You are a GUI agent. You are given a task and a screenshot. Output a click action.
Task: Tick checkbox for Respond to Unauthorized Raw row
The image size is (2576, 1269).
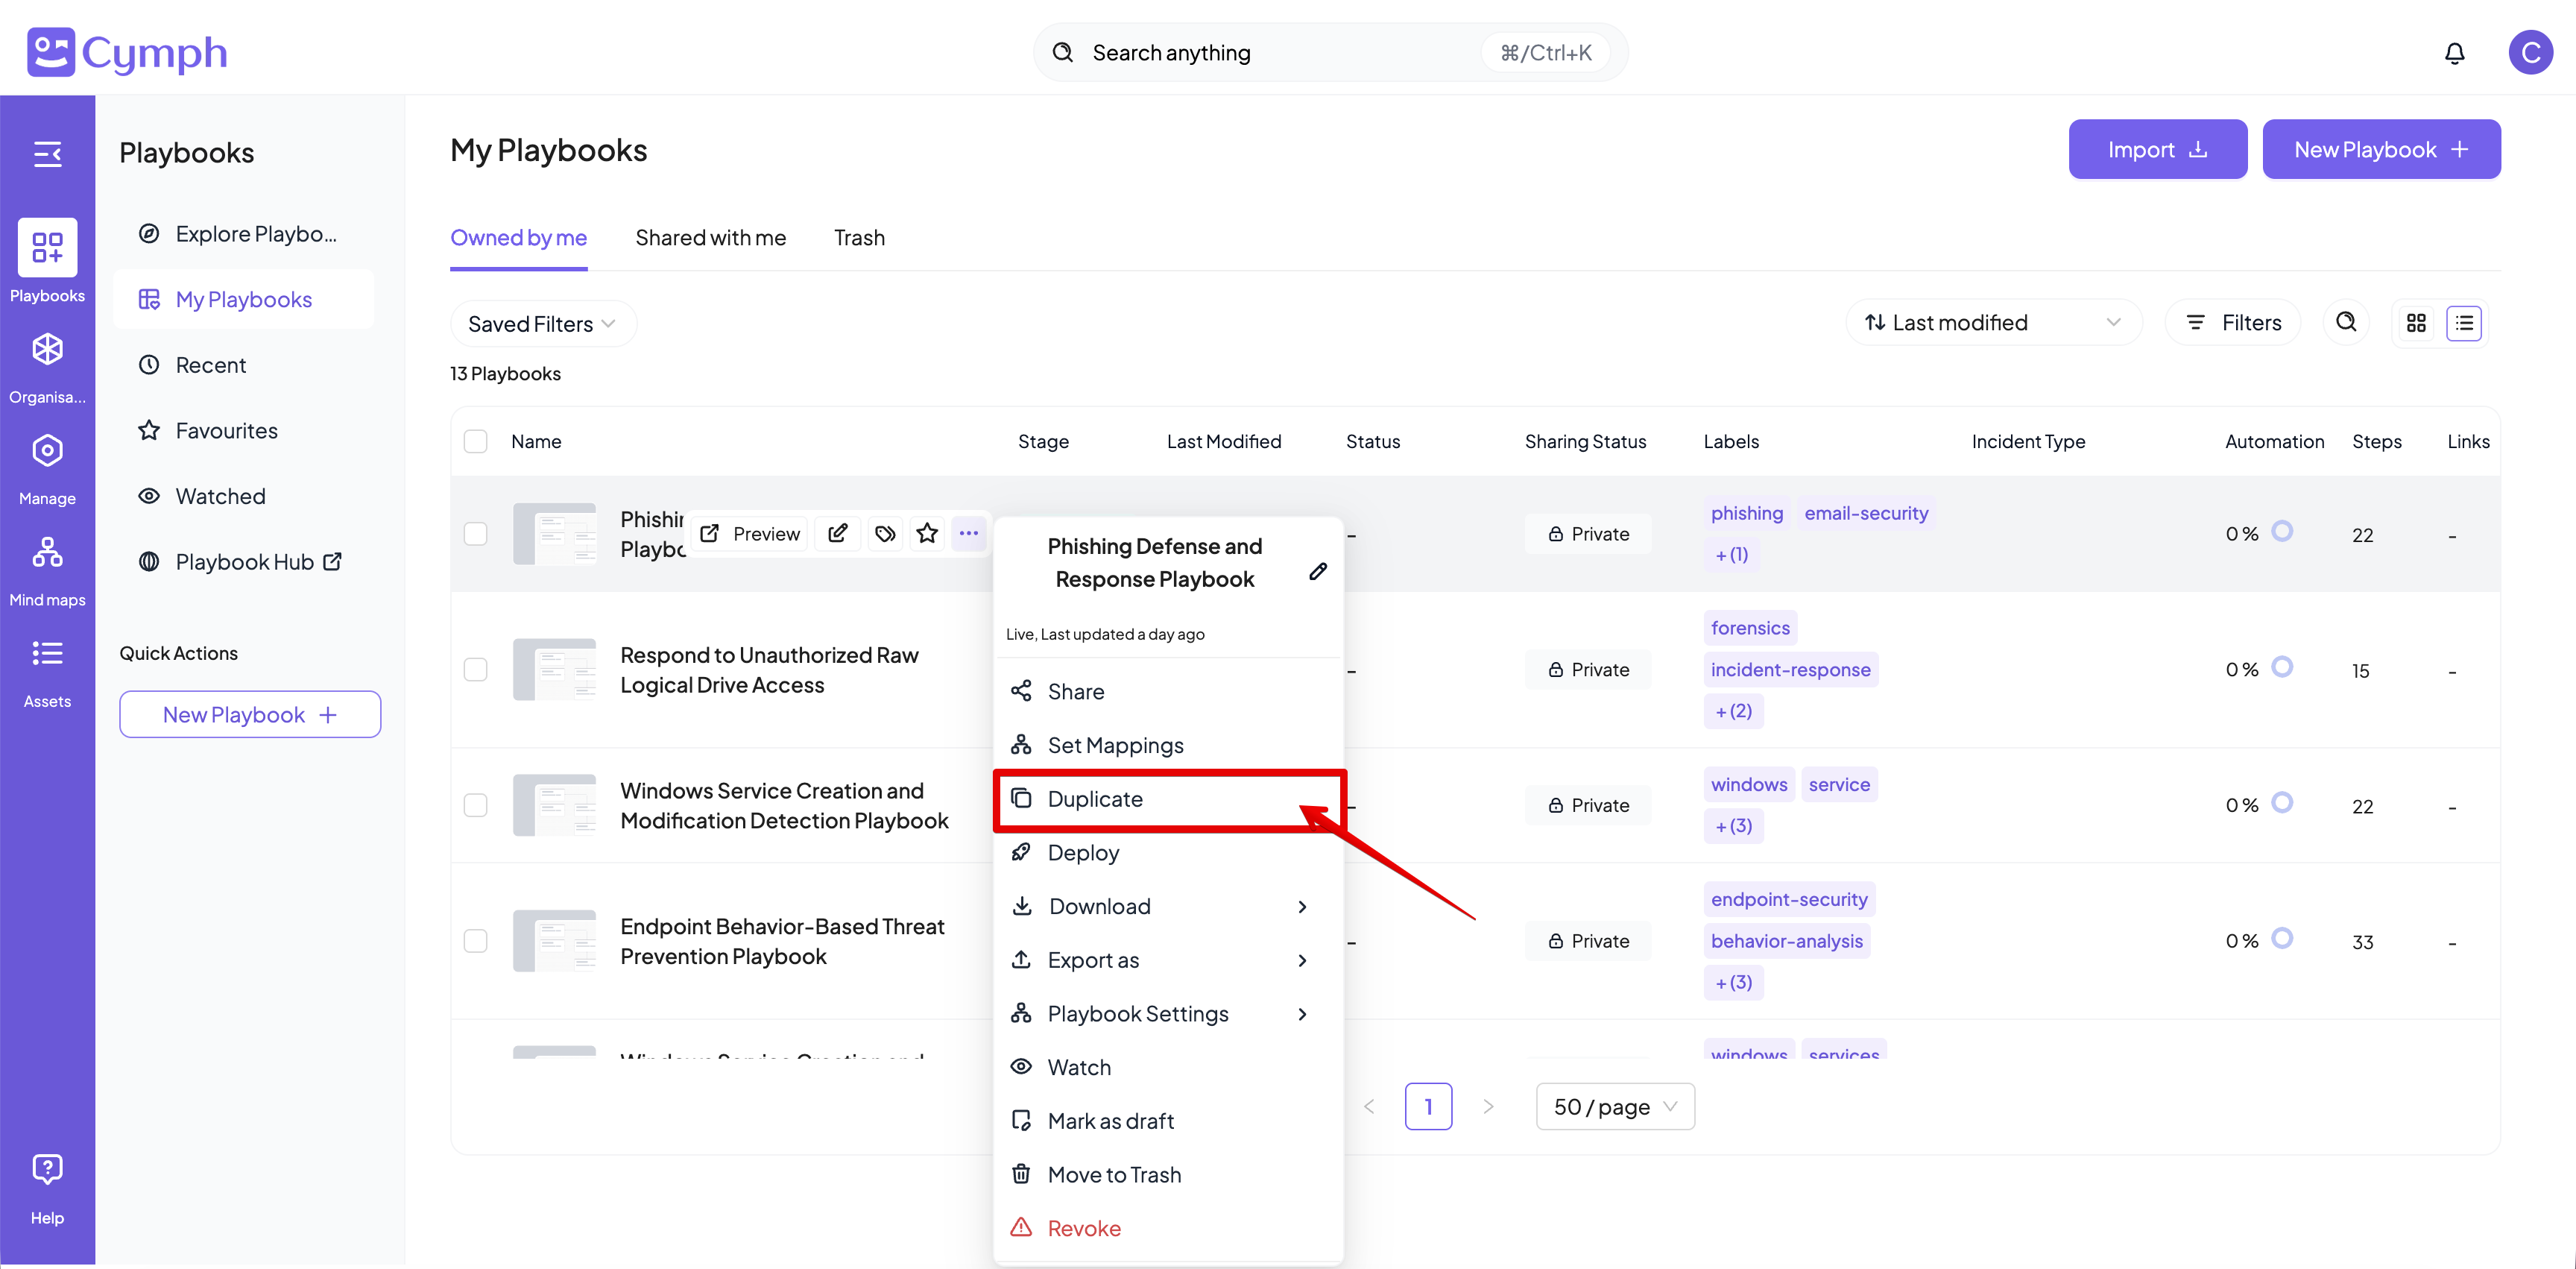476,669
